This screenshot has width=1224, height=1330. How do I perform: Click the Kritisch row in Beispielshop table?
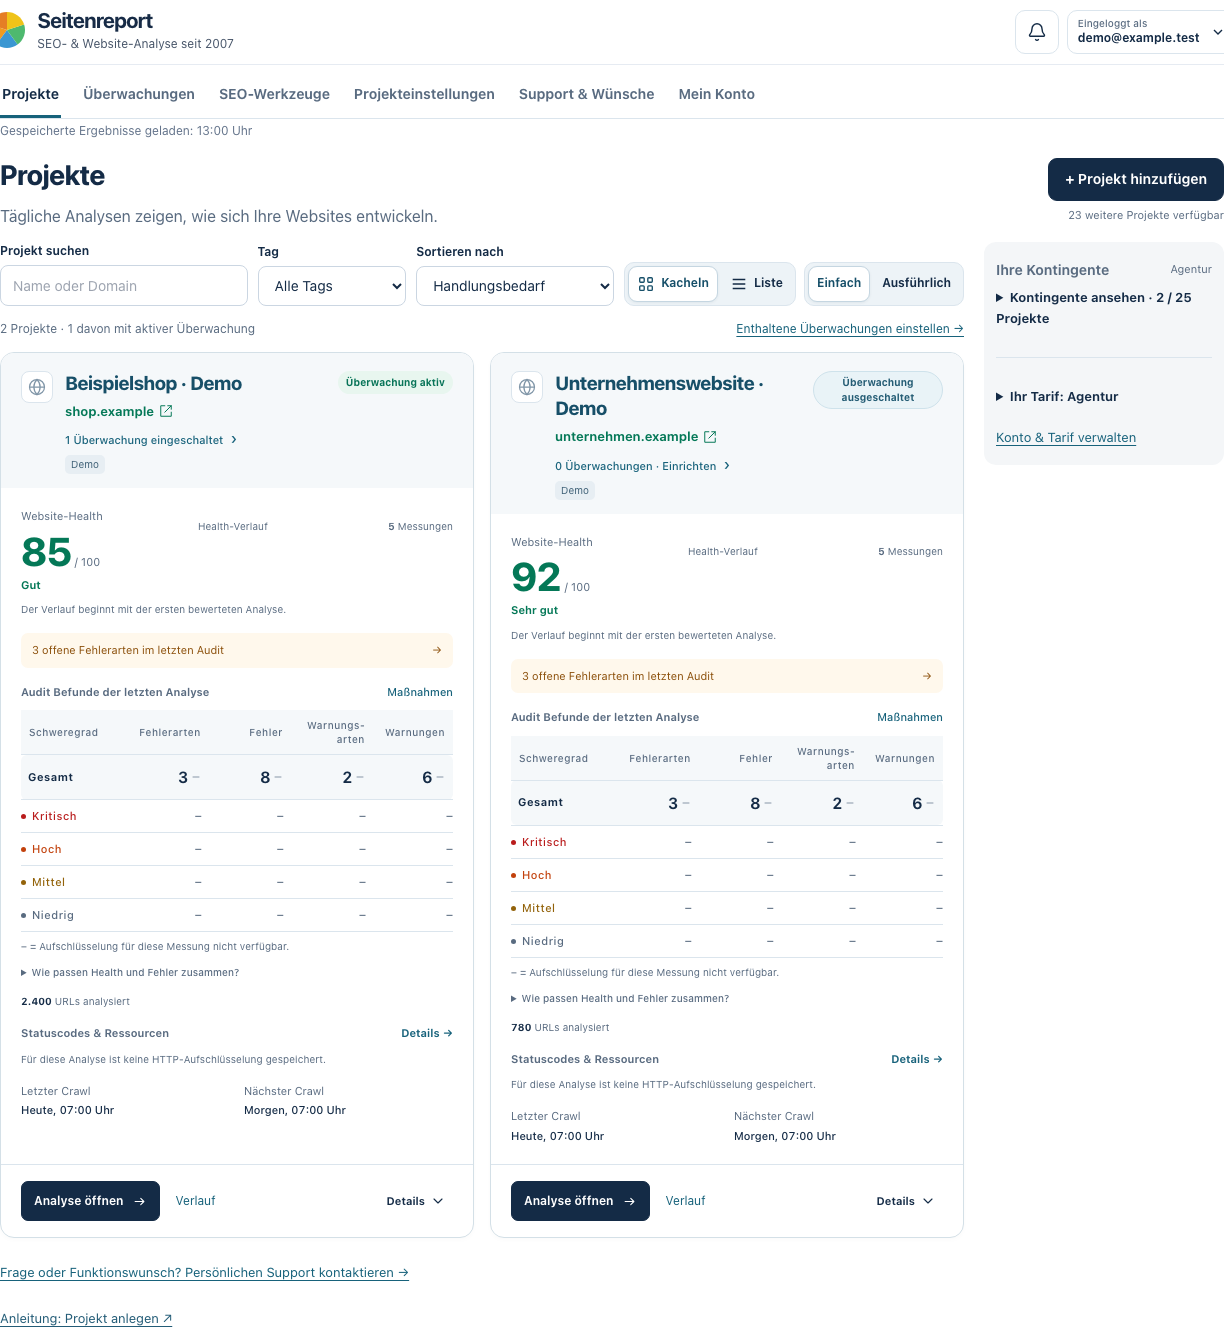237,816
